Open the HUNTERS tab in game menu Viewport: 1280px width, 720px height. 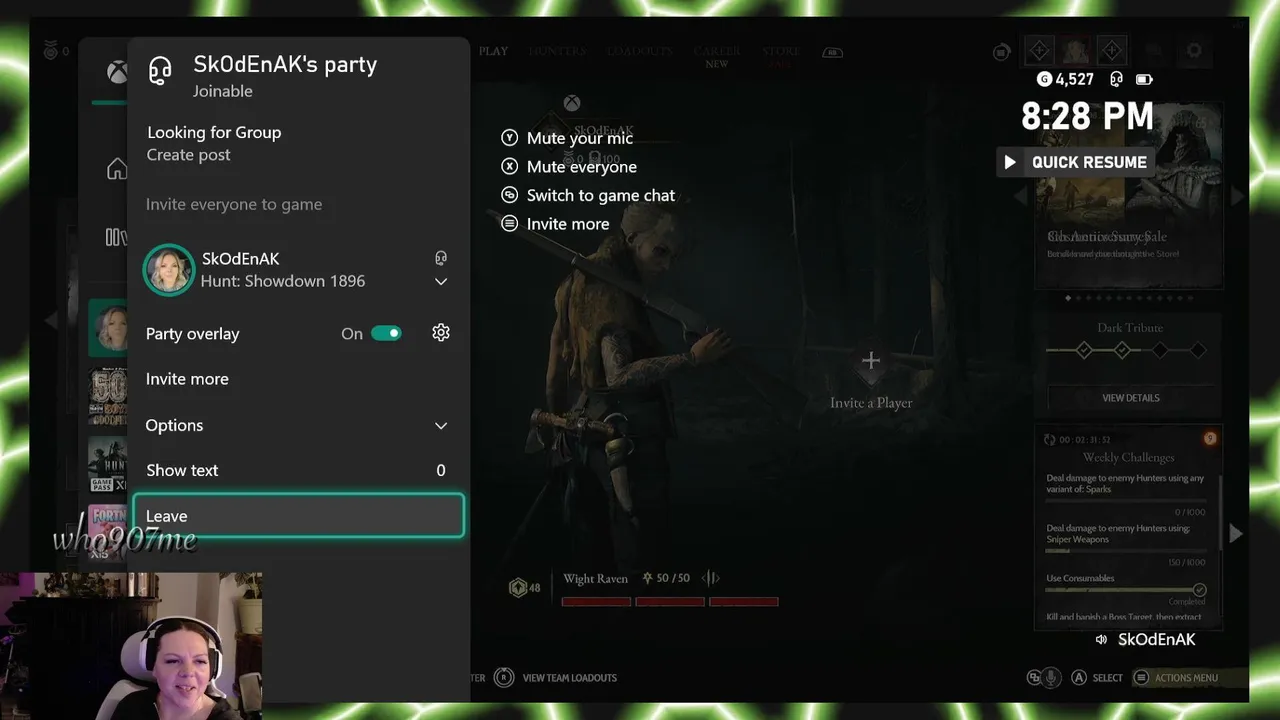click(x=557, y=51)
